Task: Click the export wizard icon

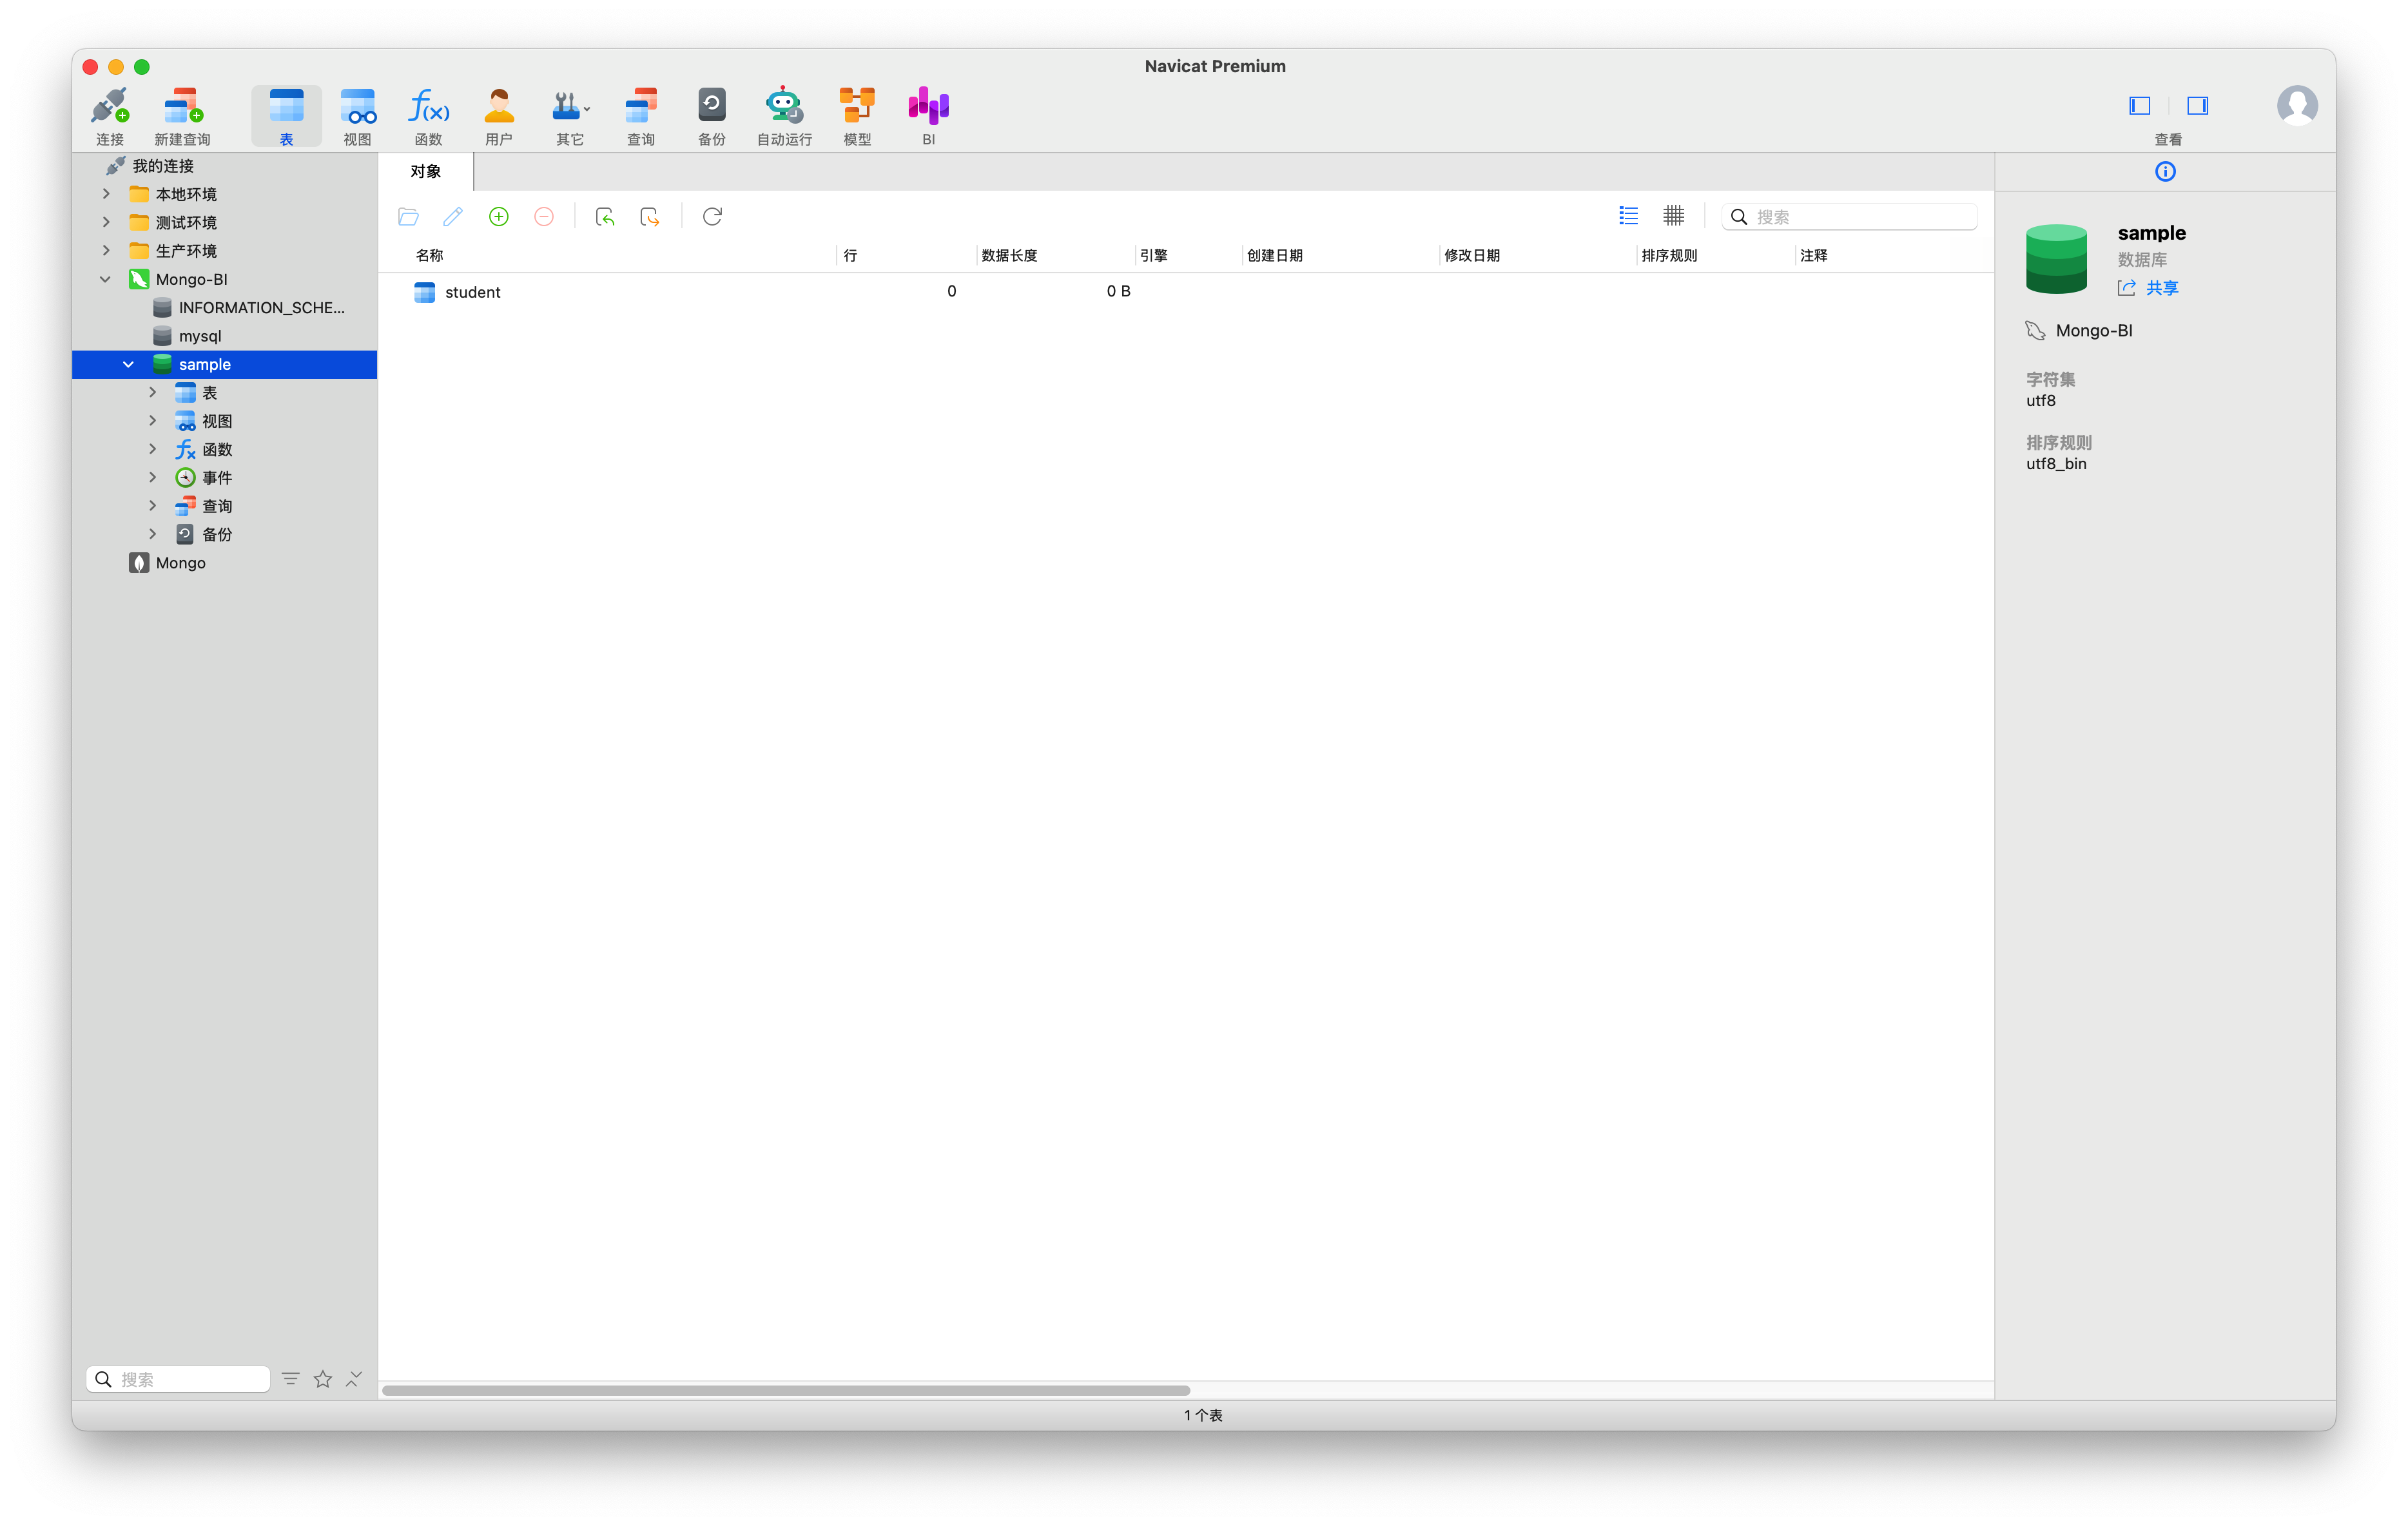Action: (650, 216)
